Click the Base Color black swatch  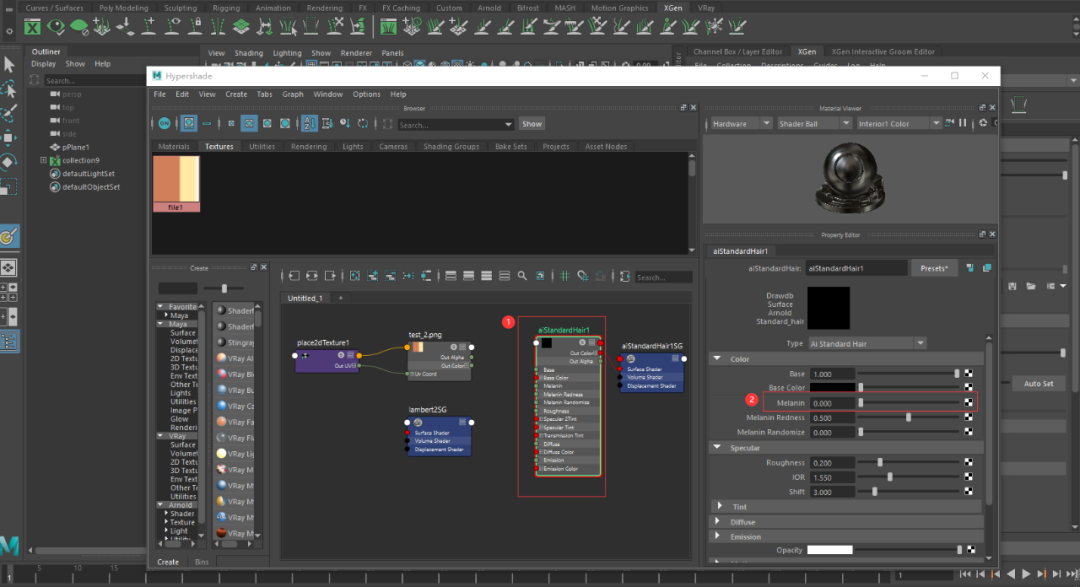pyautogui.click(x=832, y=388)
